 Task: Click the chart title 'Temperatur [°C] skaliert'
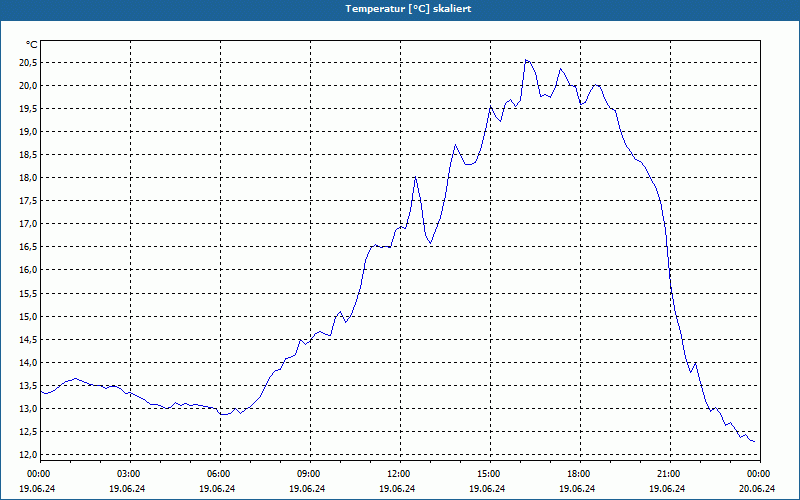coord(408,9)
